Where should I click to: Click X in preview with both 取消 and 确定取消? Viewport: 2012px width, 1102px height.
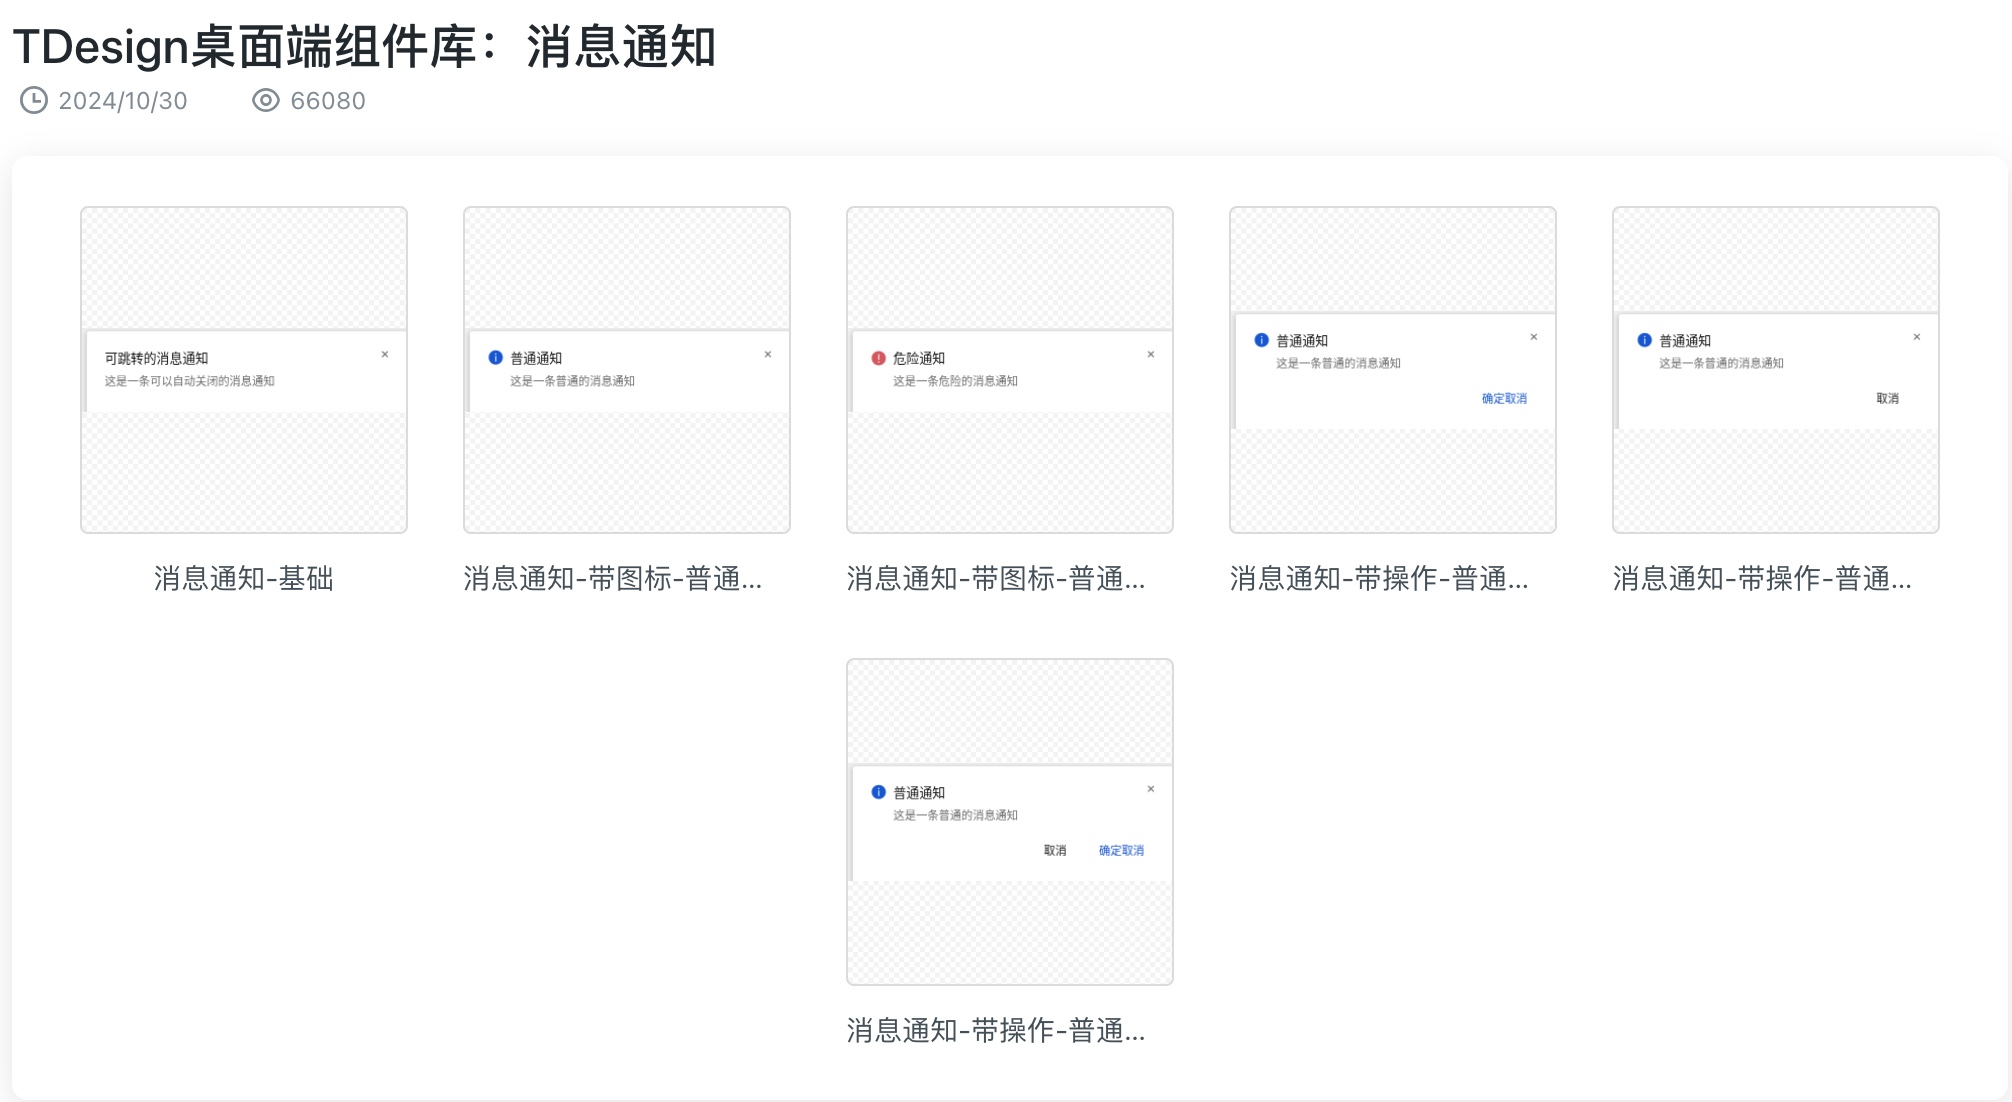[x=1151, y=789]
